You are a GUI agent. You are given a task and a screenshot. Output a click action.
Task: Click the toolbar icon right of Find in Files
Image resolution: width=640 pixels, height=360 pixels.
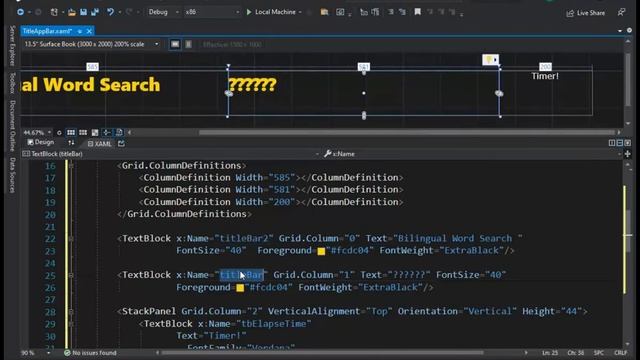click(x=340, y=12)
